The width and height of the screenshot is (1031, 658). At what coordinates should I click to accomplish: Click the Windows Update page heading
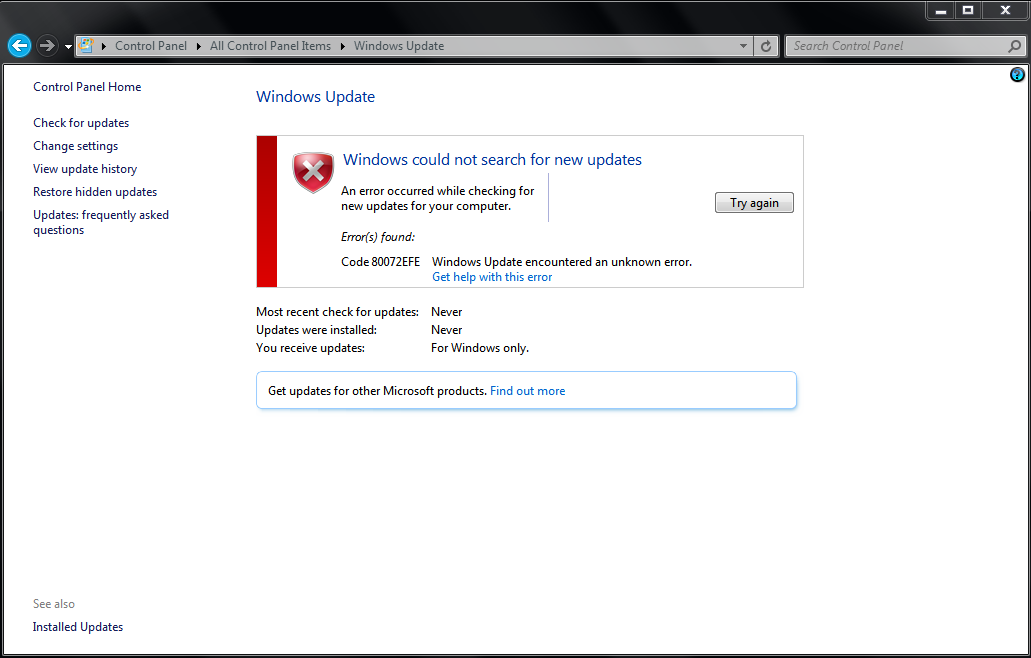click(316, 97)
